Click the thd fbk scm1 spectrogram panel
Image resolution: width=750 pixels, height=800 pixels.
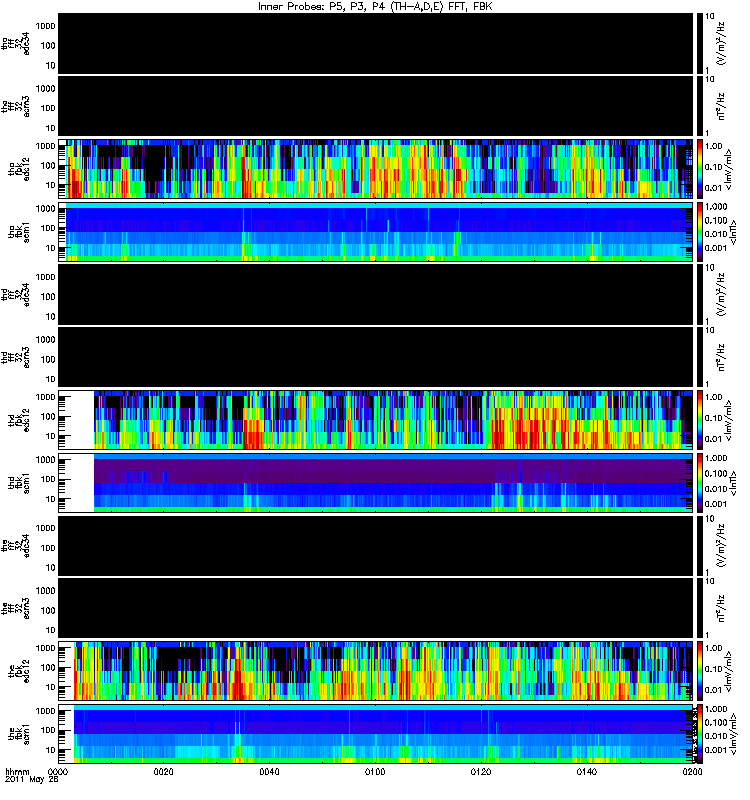375,483
